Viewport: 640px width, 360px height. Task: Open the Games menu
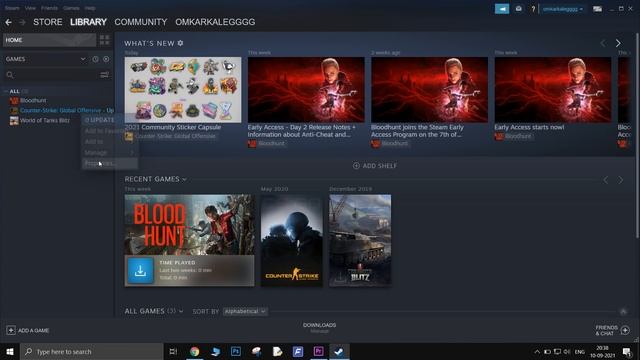coord(71,8)
